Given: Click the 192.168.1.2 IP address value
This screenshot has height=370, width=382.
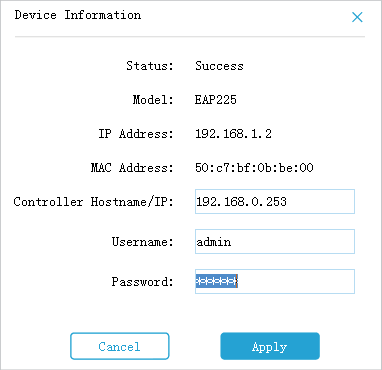Looking at the screenshot, I should pos(233,134).
